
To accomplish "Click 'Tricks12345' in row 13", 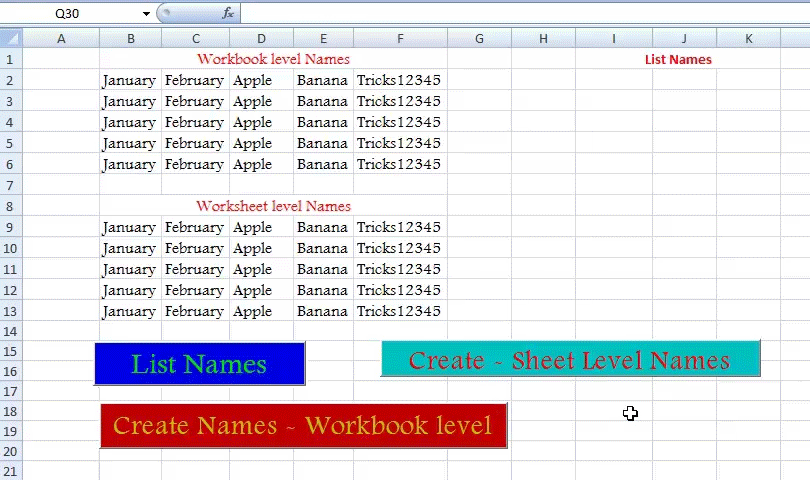I will pos(398,311).
